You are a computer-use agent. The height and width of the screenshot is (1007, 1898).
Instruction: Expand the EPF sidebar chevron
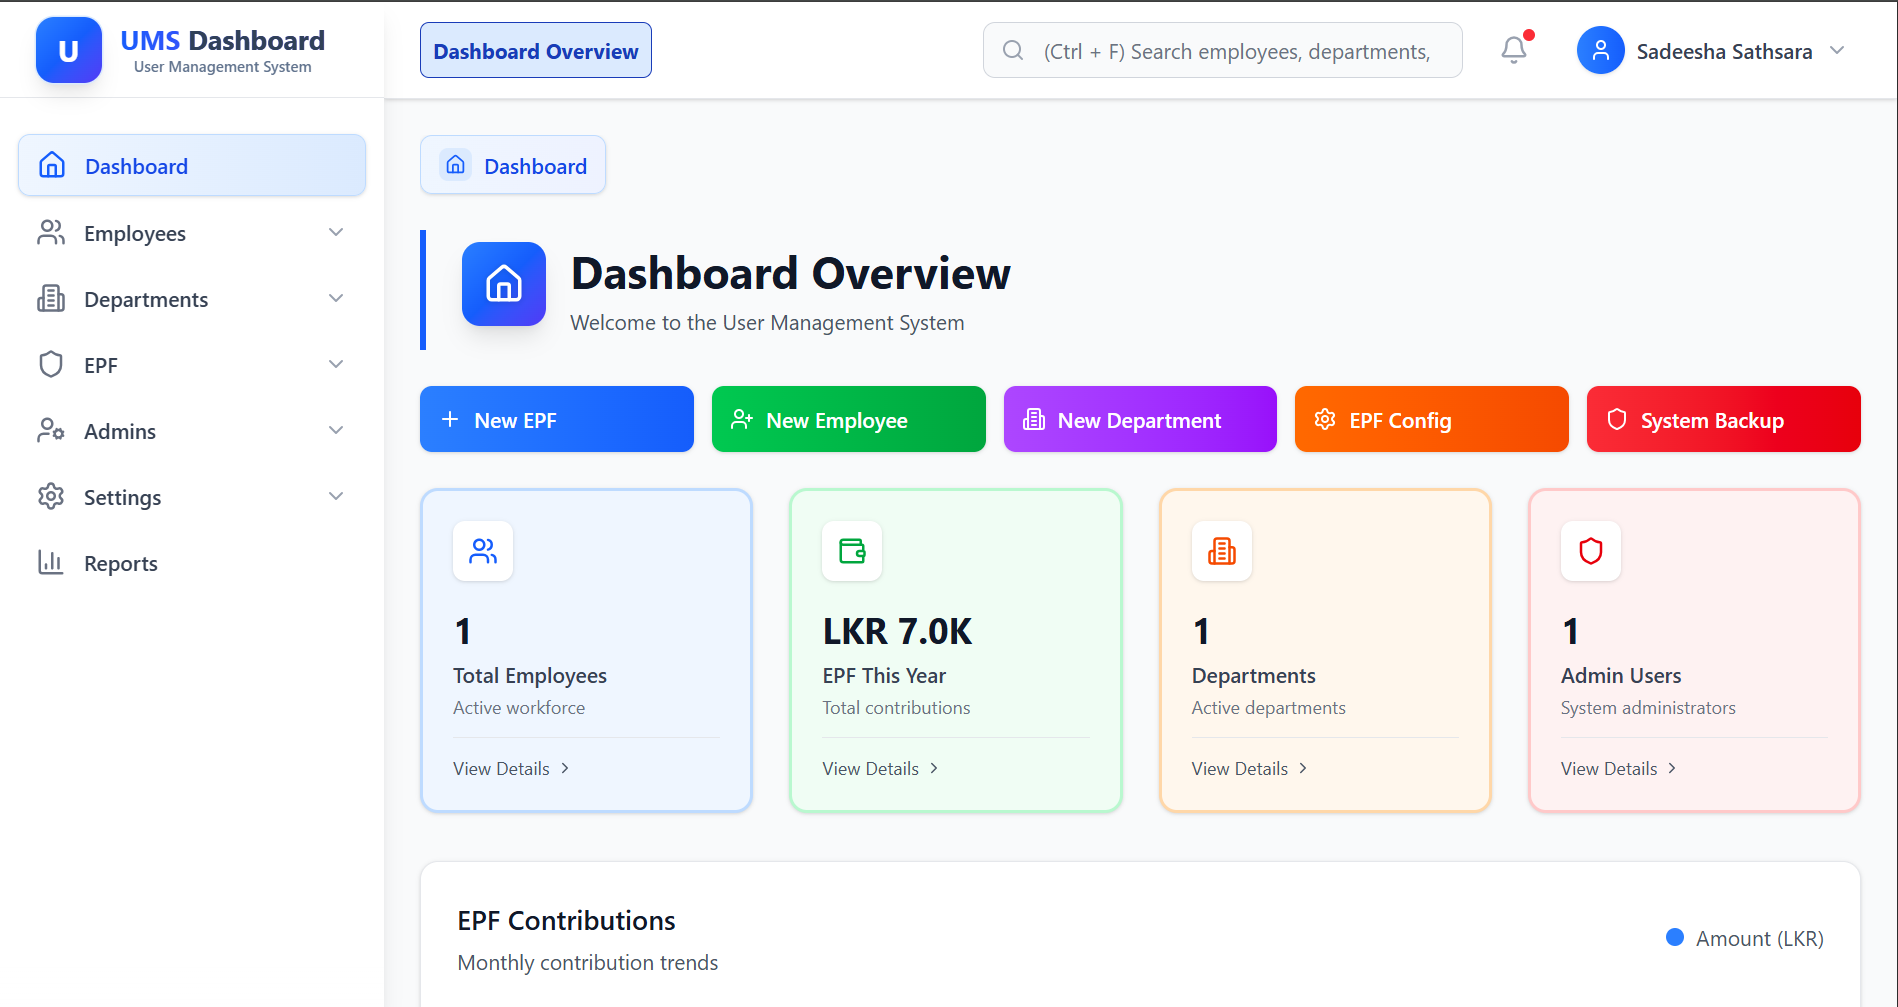point(336,364)
